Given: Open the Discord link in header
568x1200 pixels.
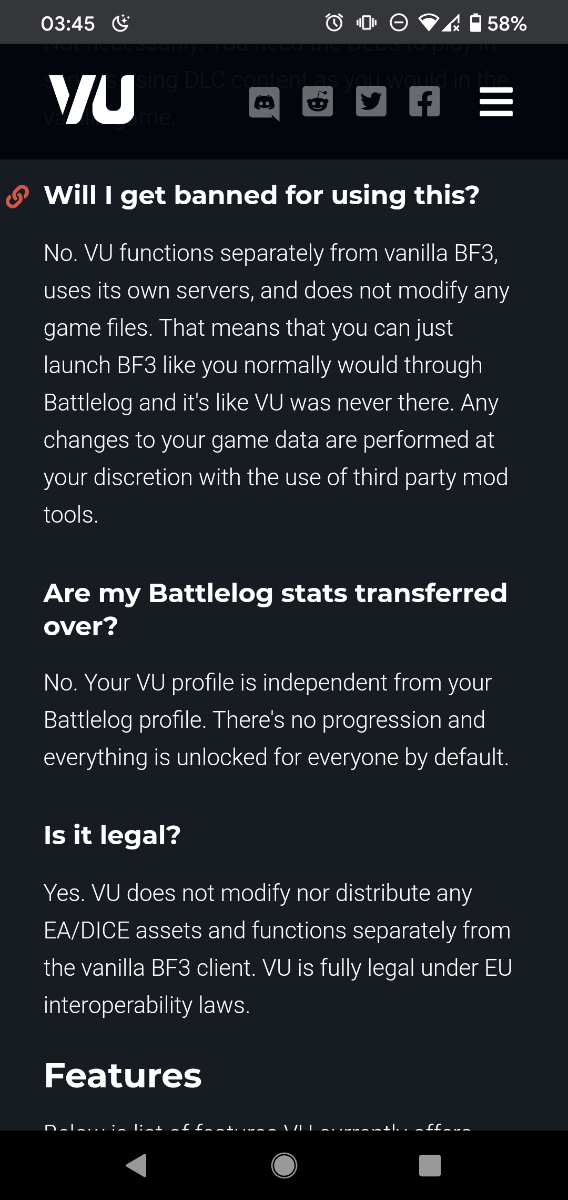Looking at the screenshot, I should tap(265, 102).
